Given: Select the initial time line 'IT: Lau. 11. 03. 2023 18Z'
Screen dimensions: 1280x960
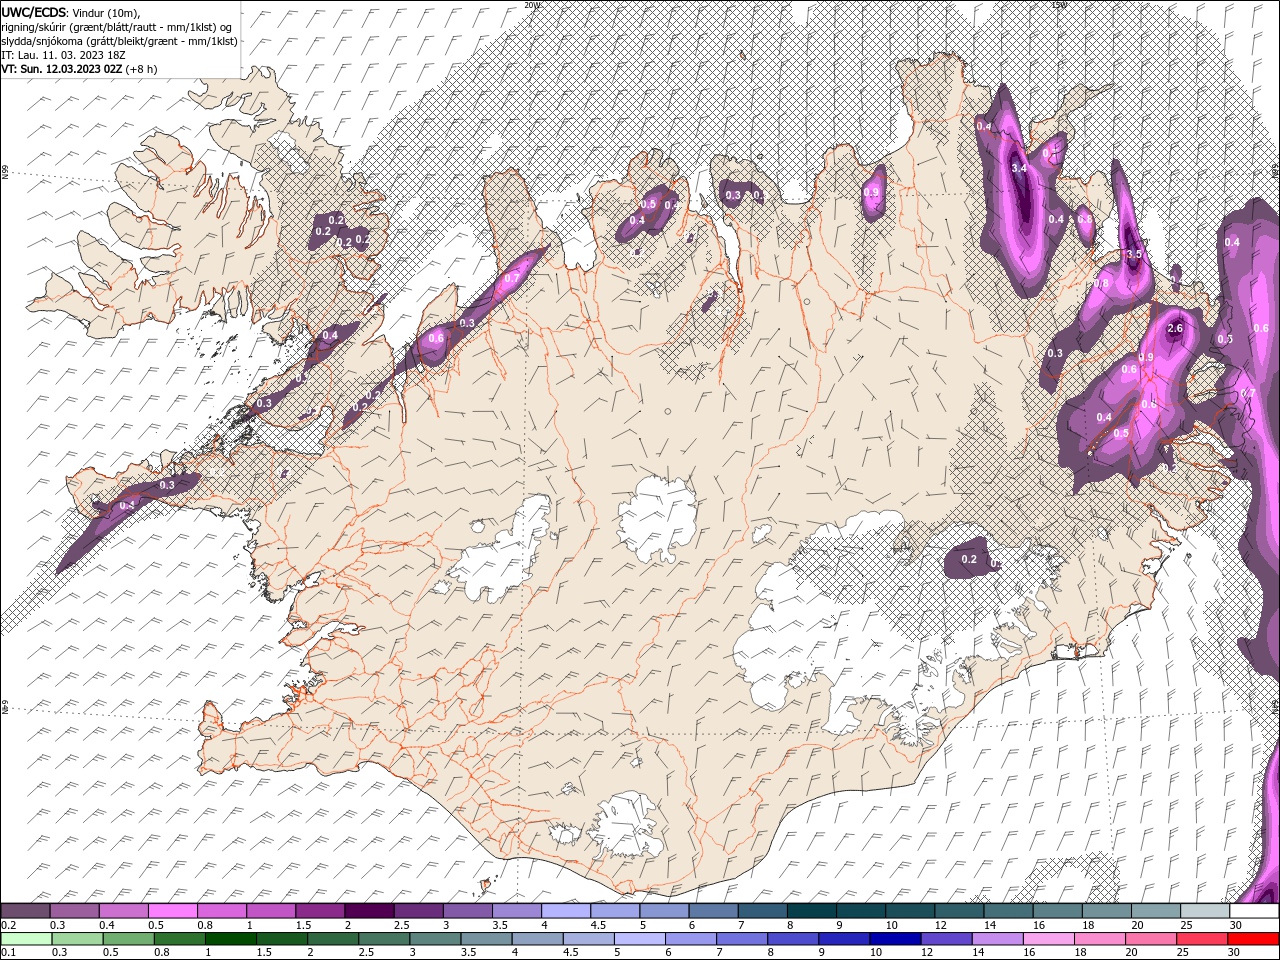Looking at the screenshot, I should coord(63,55).
